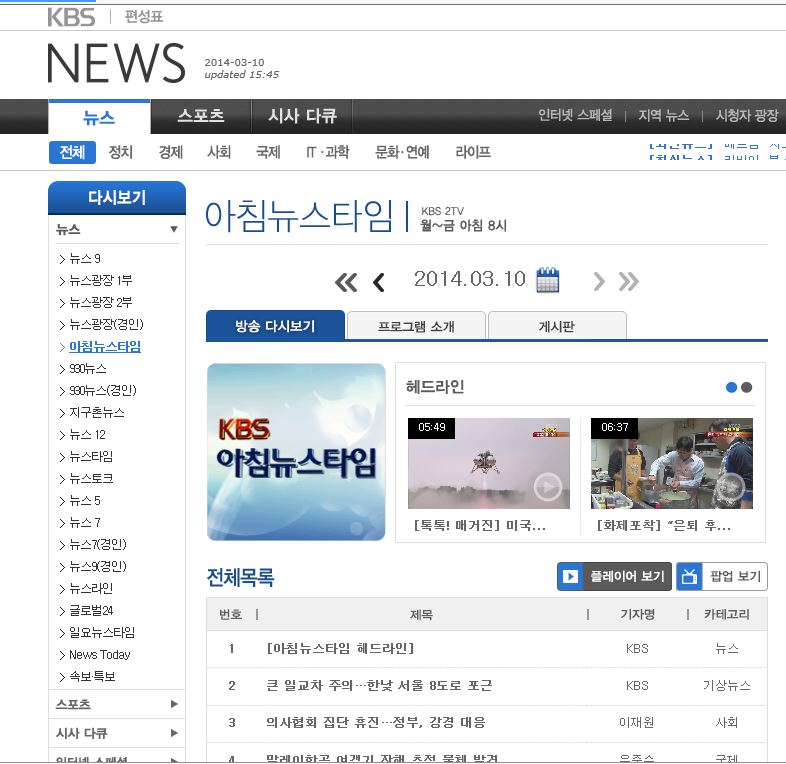The height and width of the screenshot is (764, 786).
Task: Click the 팝업 보기 button
Action: (x=722, y=576)
